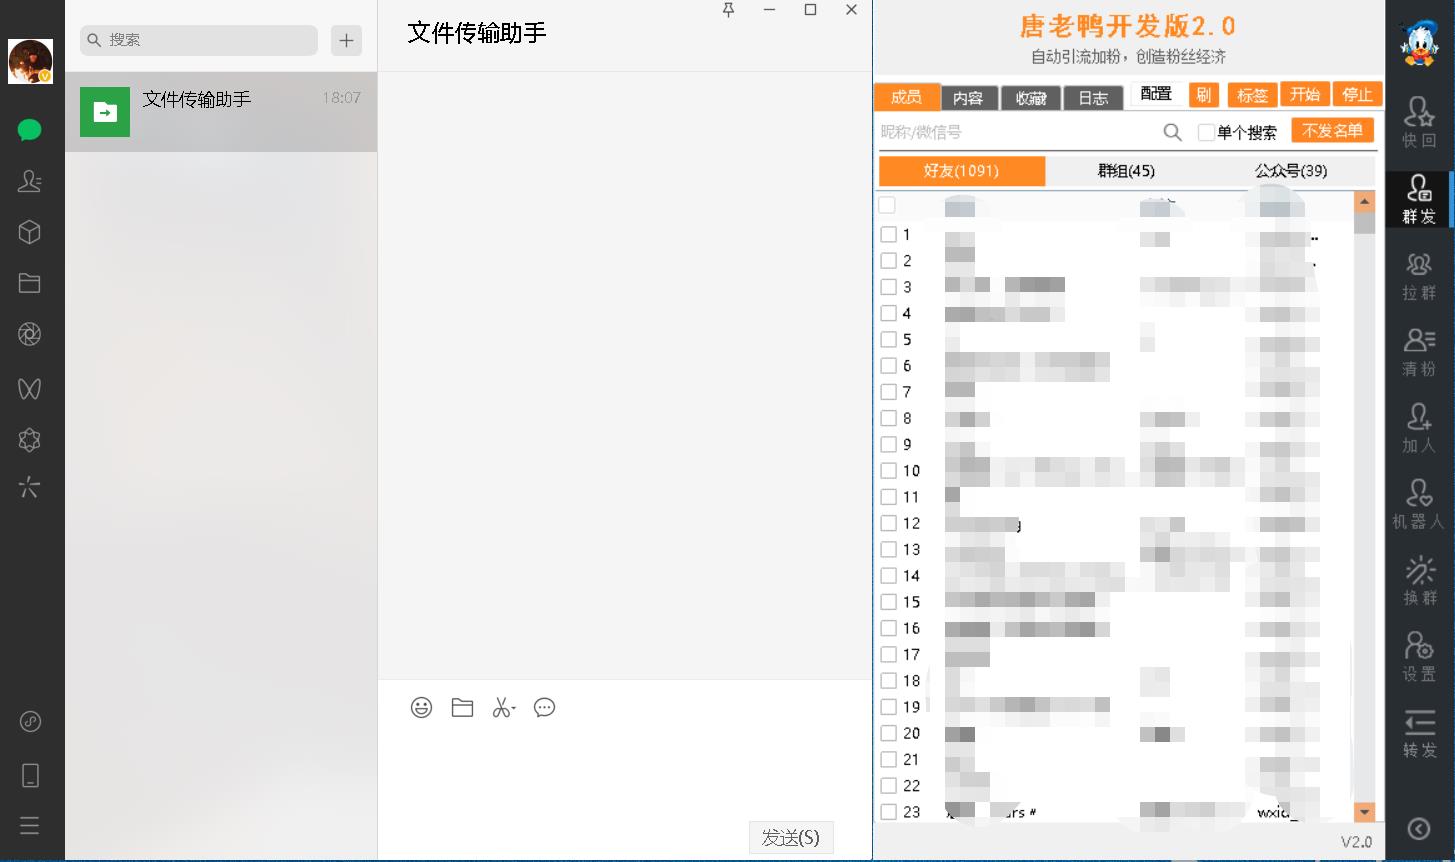Image resolution: width=1455 pixels, height=862 pixels.
Task: Click the 不发名单 button
Action: pos(1333,130)
